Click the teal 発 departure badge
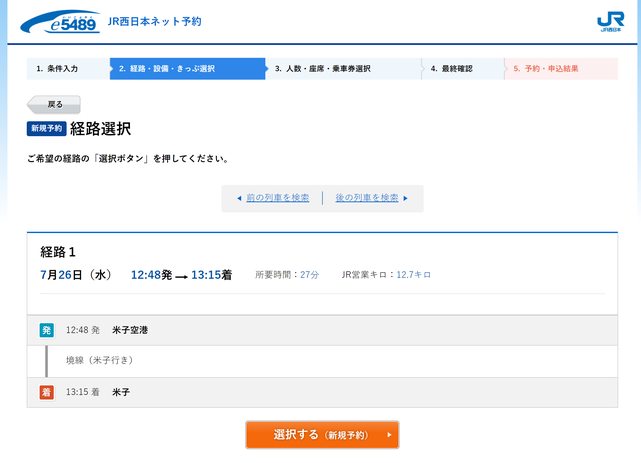Viewport: 641px width, 463px height. tap(46, 330)
